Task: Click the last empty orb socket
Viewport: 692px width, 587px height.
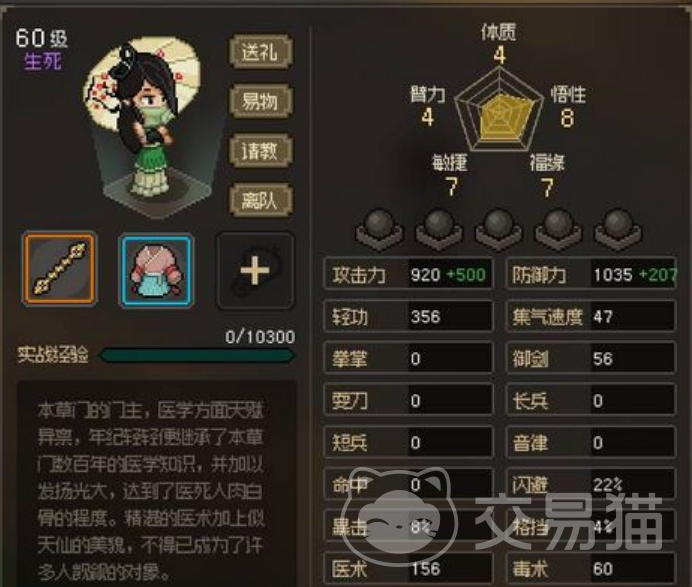Action: click(618, 229)
